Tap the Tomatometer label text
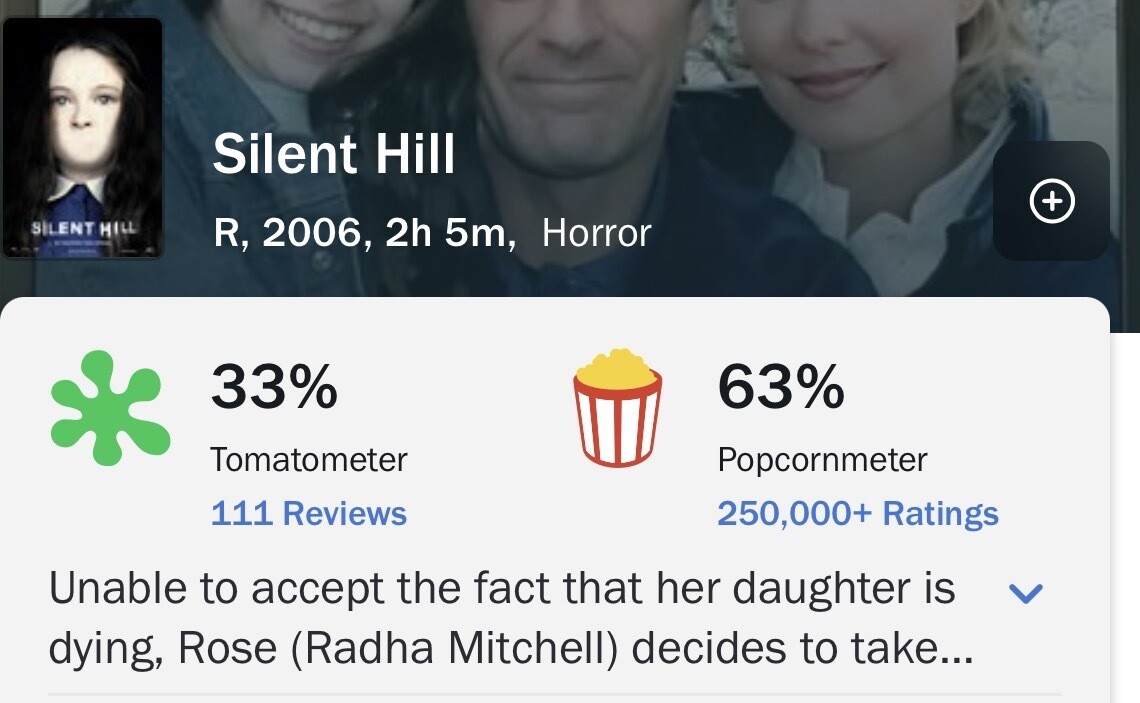The image size is (1140, 703). pyautogui.click(x=308, y=460)
